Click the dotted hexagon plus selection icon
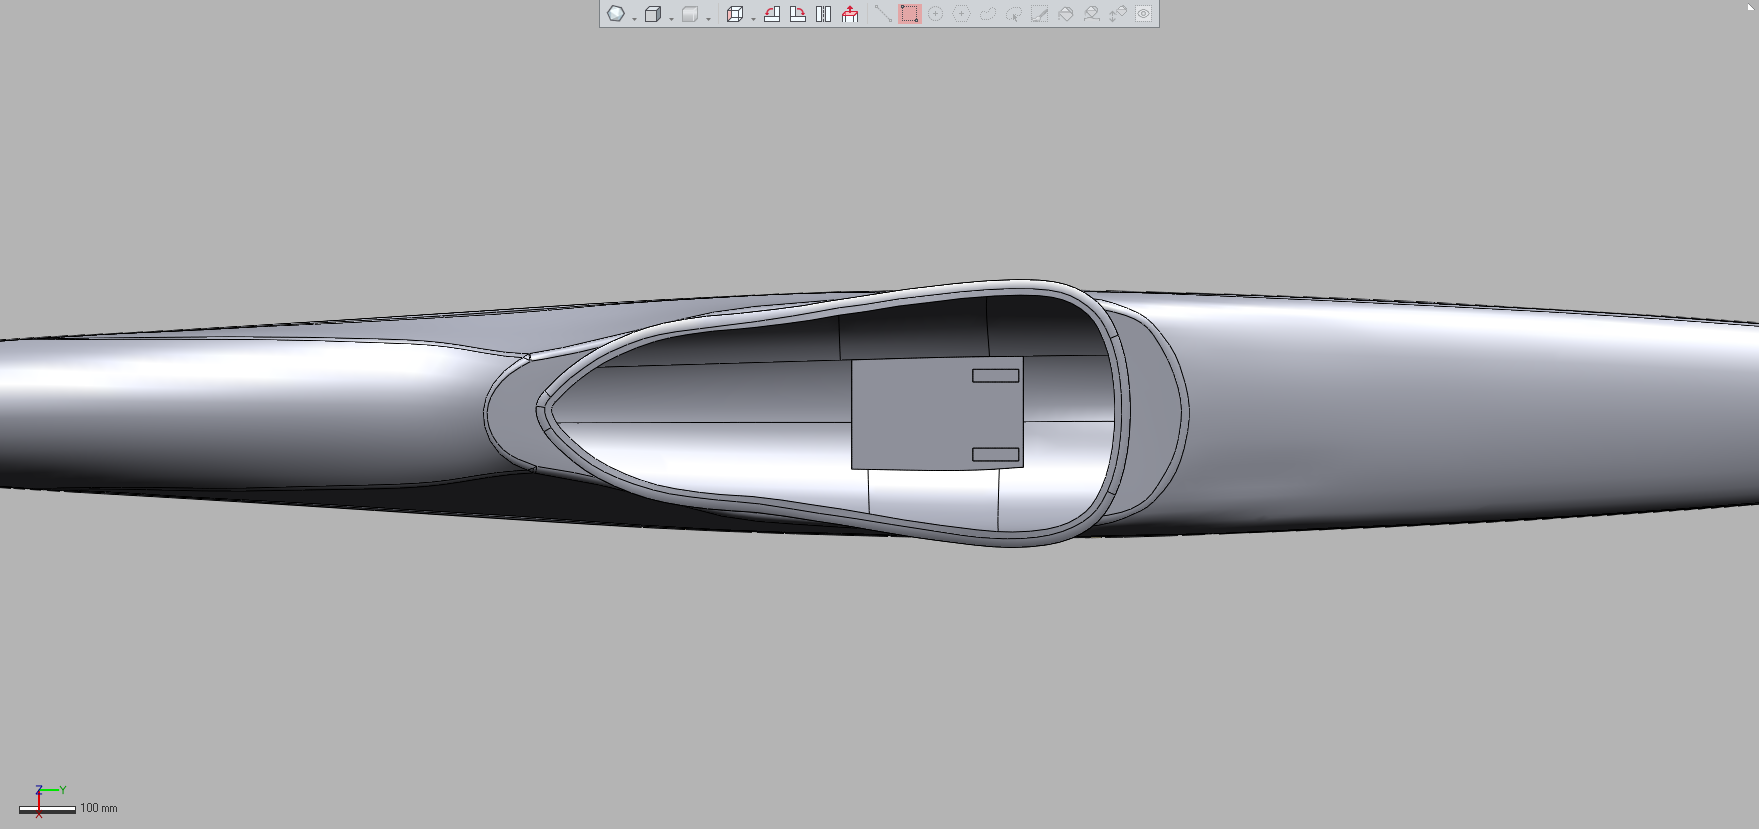This screenshot has height=830, width=1760. pyautogui.click(x=961, y=14)
